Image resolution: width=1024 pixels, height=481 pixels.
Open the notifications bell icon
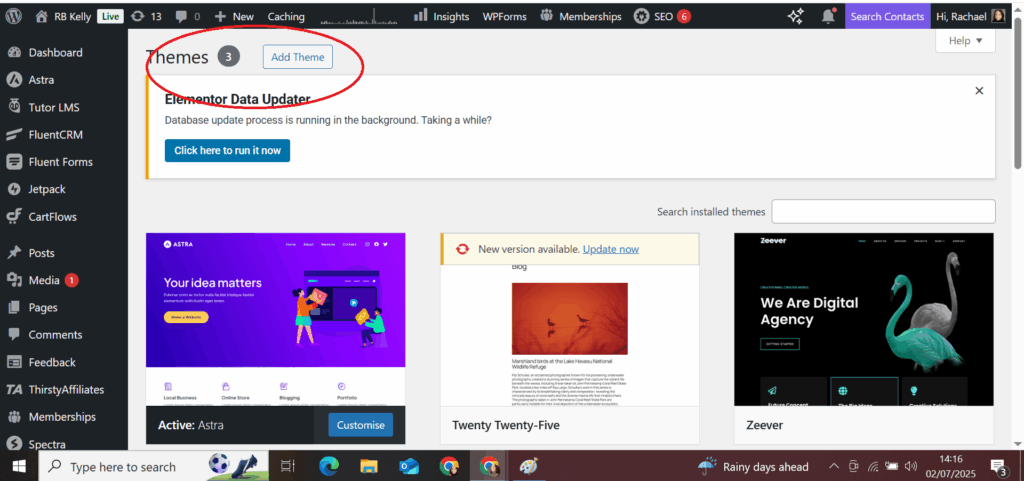point(828,16)
